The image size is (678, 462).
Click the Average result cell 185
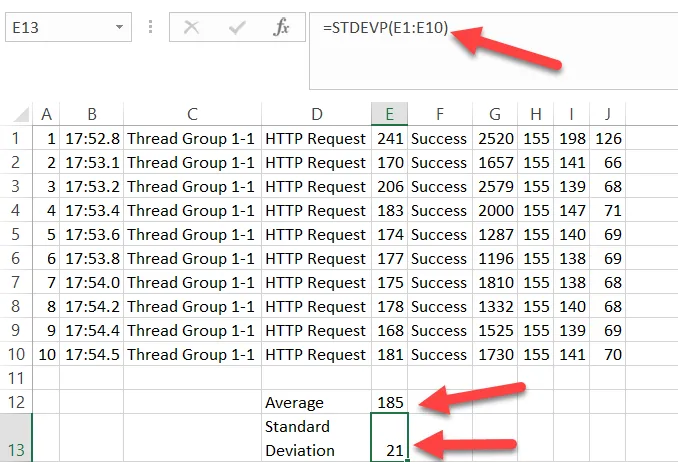click(390, 402)
